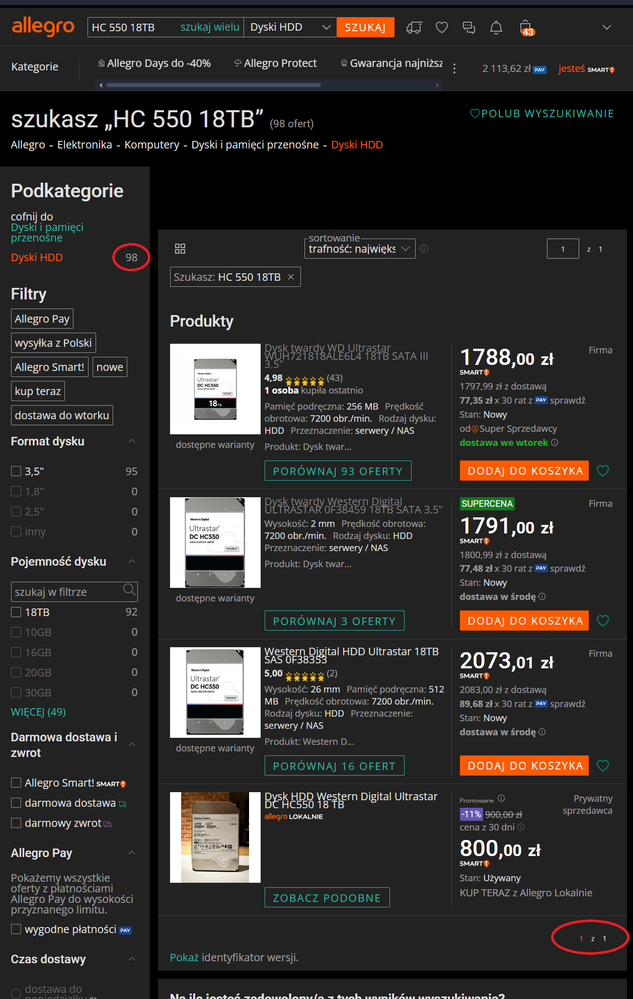Open notifications bell icon
Viewport: 633px width, 999px height.
496,27
